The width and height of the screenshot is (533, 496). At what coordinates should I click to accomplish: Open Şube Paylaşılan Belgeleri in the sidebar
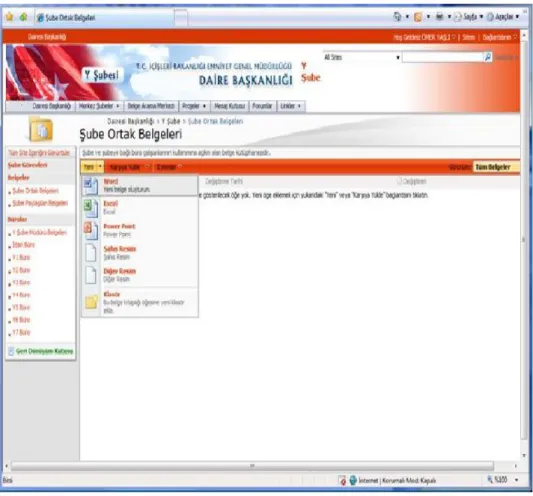click(40, 203)
